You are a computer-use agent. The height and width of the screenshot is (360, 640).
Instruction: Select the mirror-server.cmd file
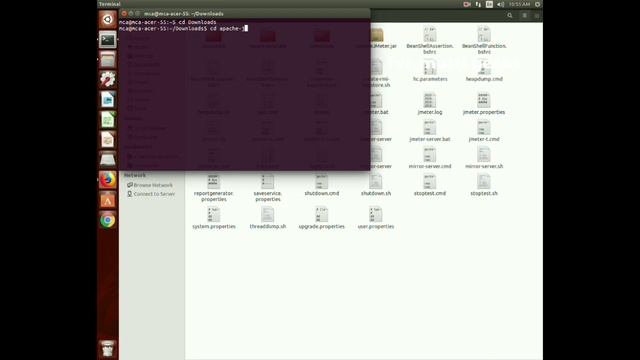430,158
